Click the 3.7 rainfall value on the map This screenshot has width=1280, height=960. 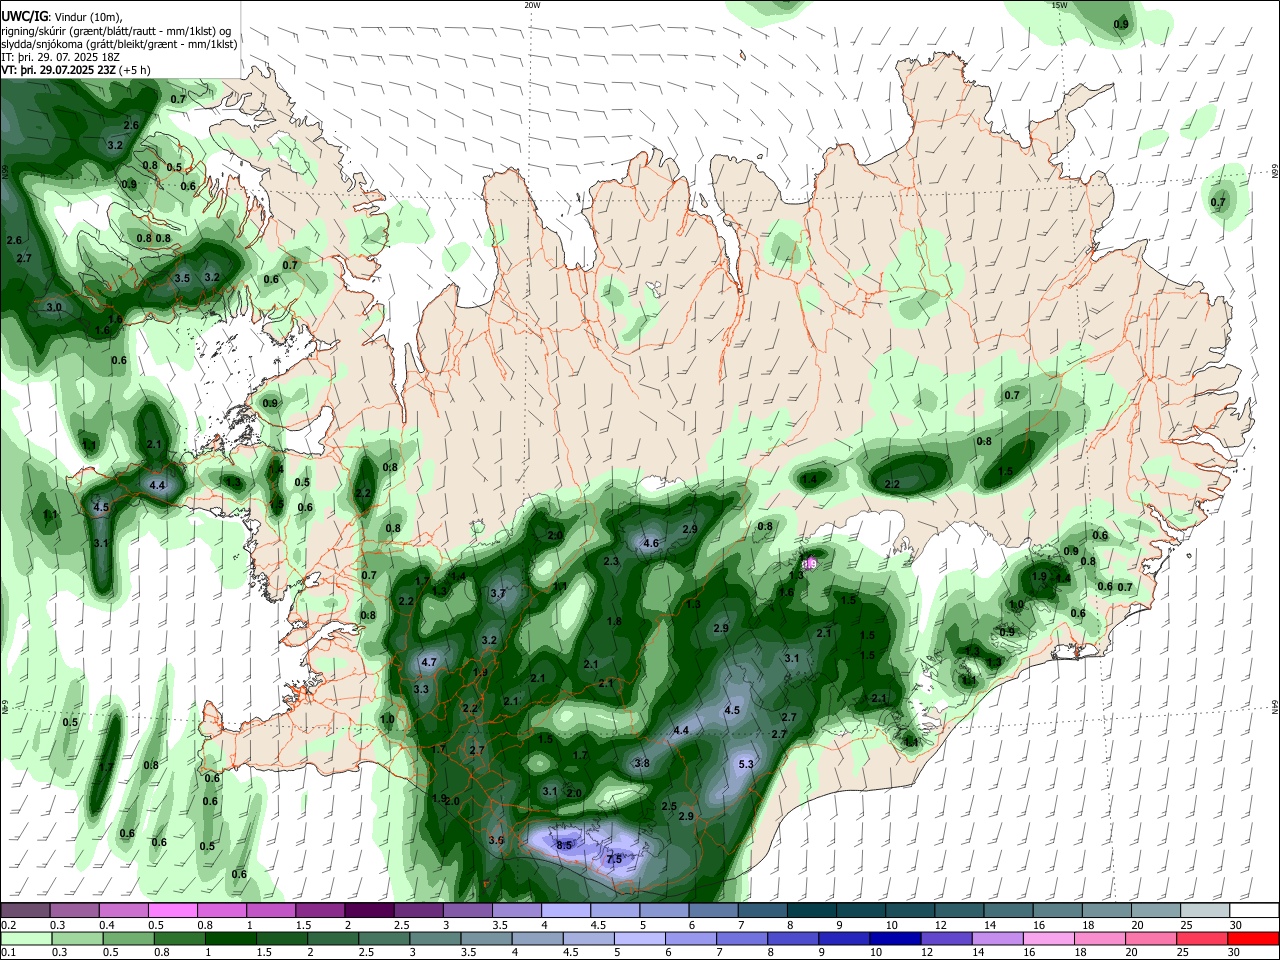coord(498,593)
